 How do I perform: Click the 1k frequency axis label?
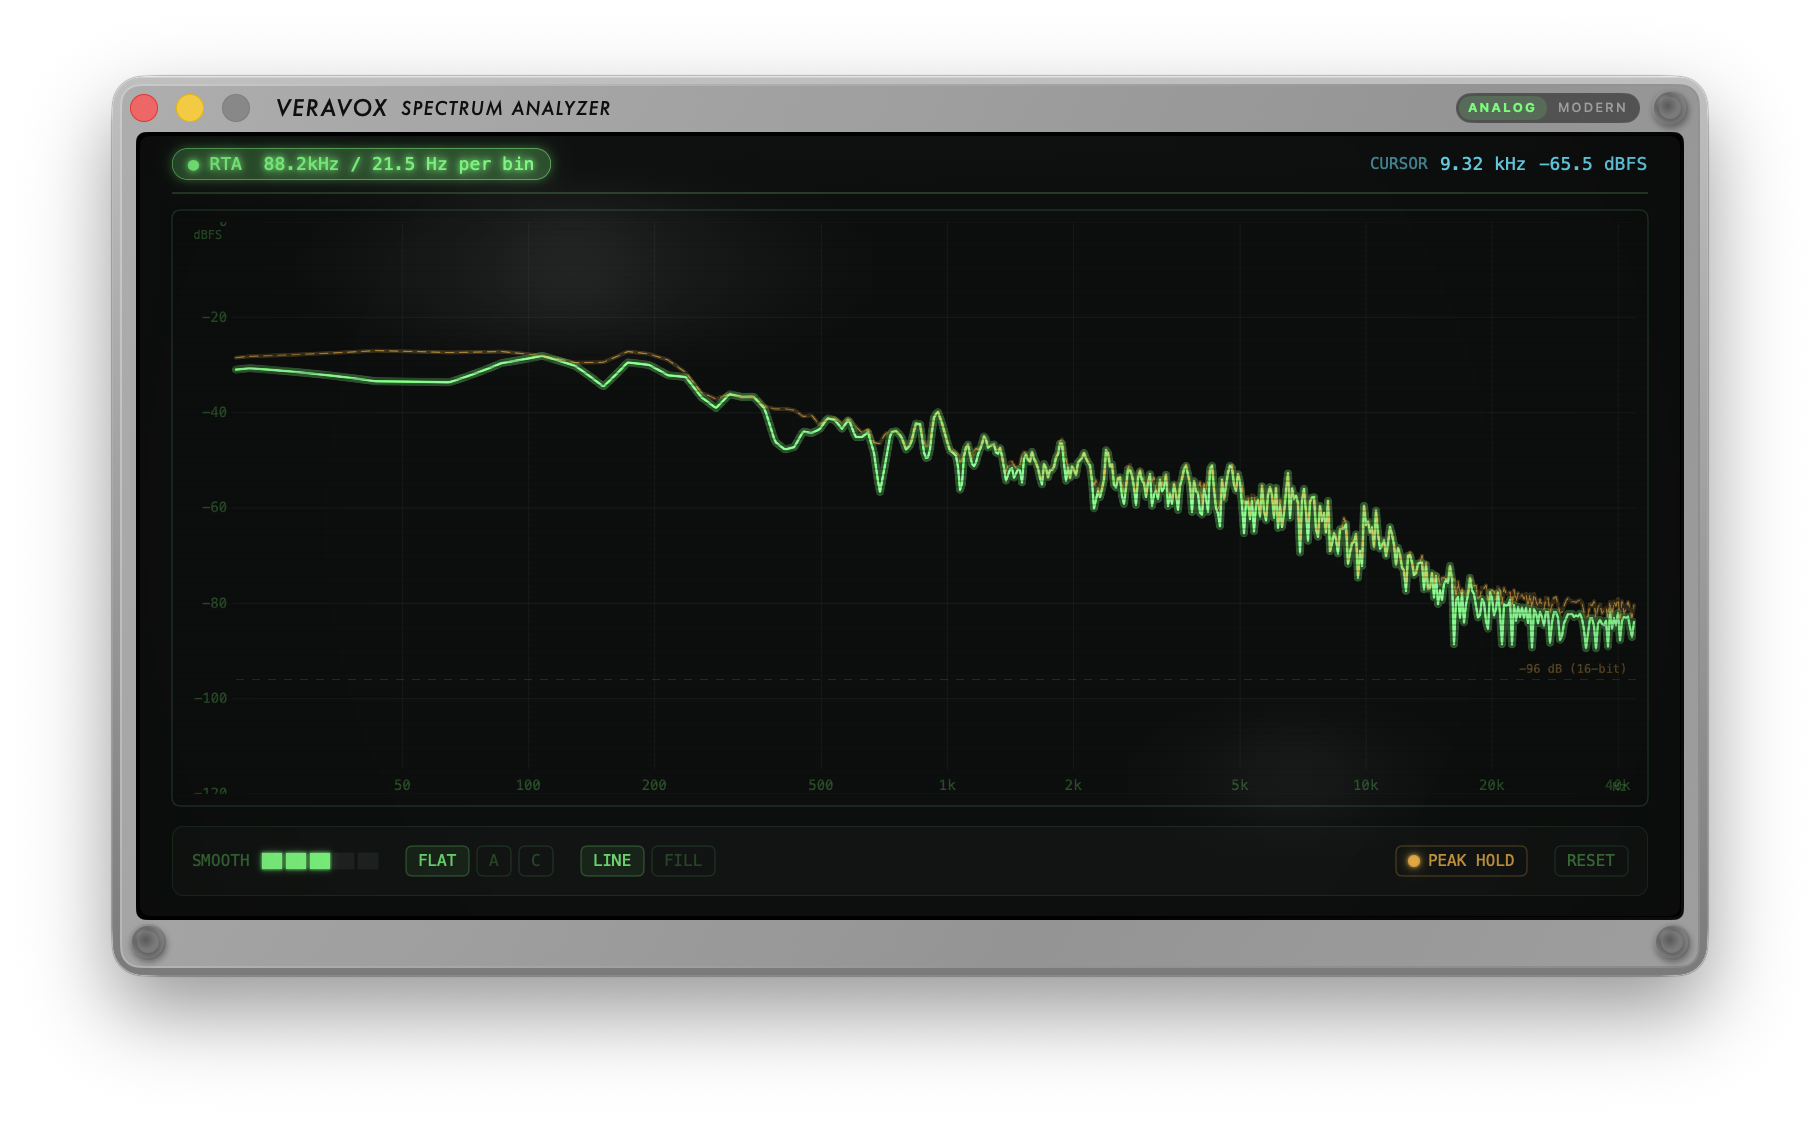(947, 785)
